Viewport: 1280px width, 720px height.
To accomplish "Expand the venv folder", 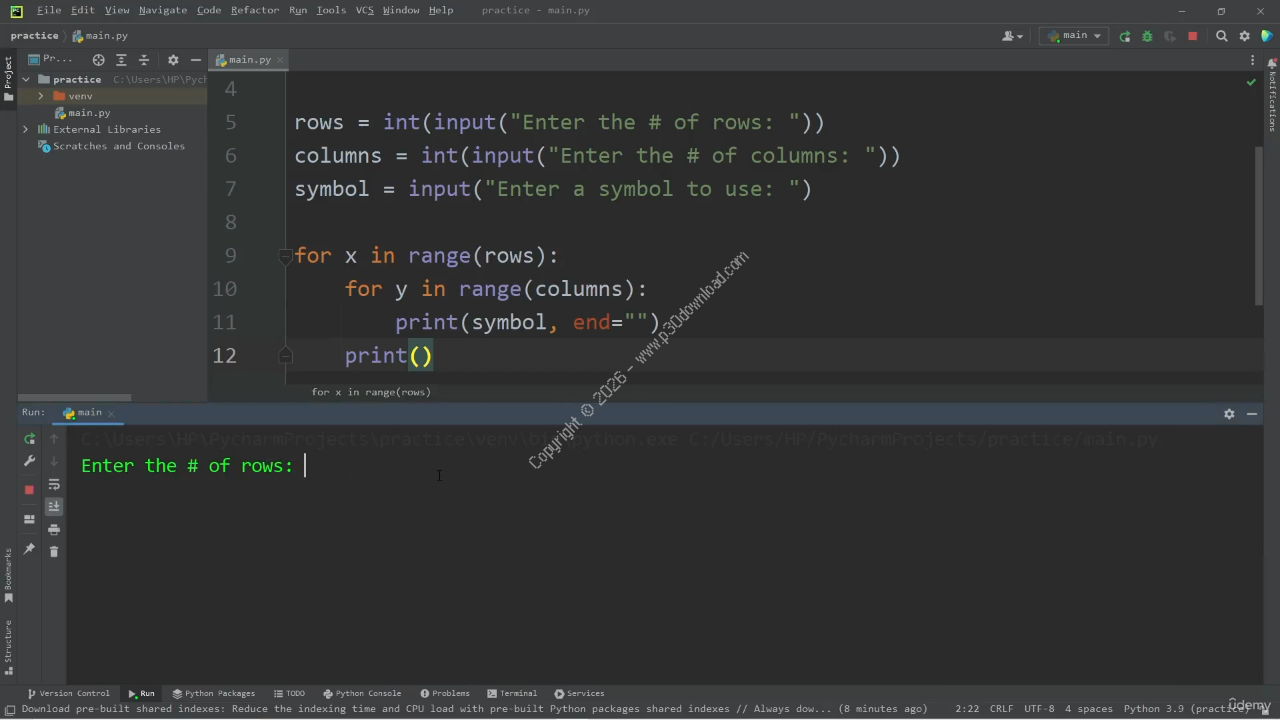I will coord(41,96).
